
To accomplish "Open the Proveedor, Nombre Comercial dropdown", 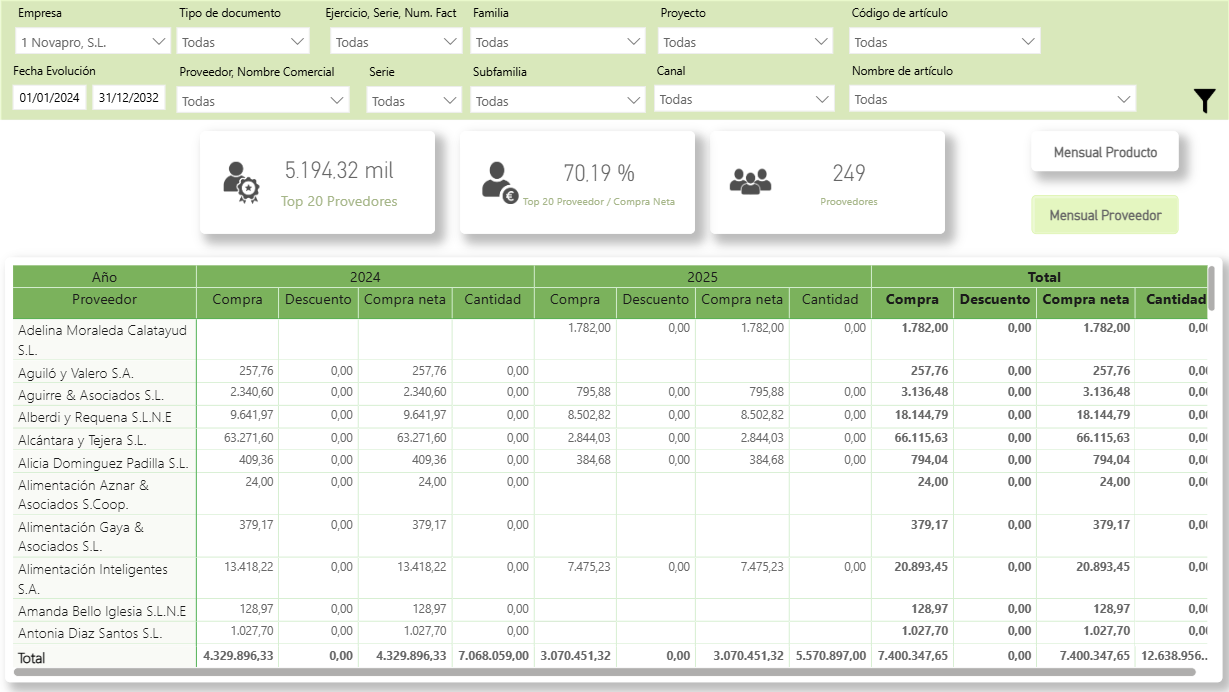I will tap(263, 101).
